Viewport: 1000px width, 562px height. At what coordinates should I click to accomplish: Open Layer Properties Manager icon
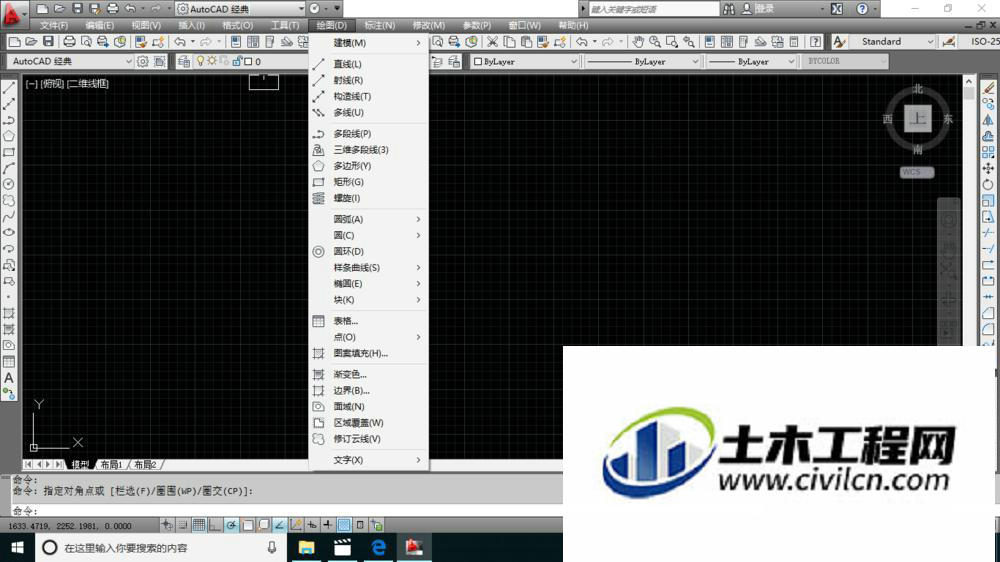(x=184, y=61)
